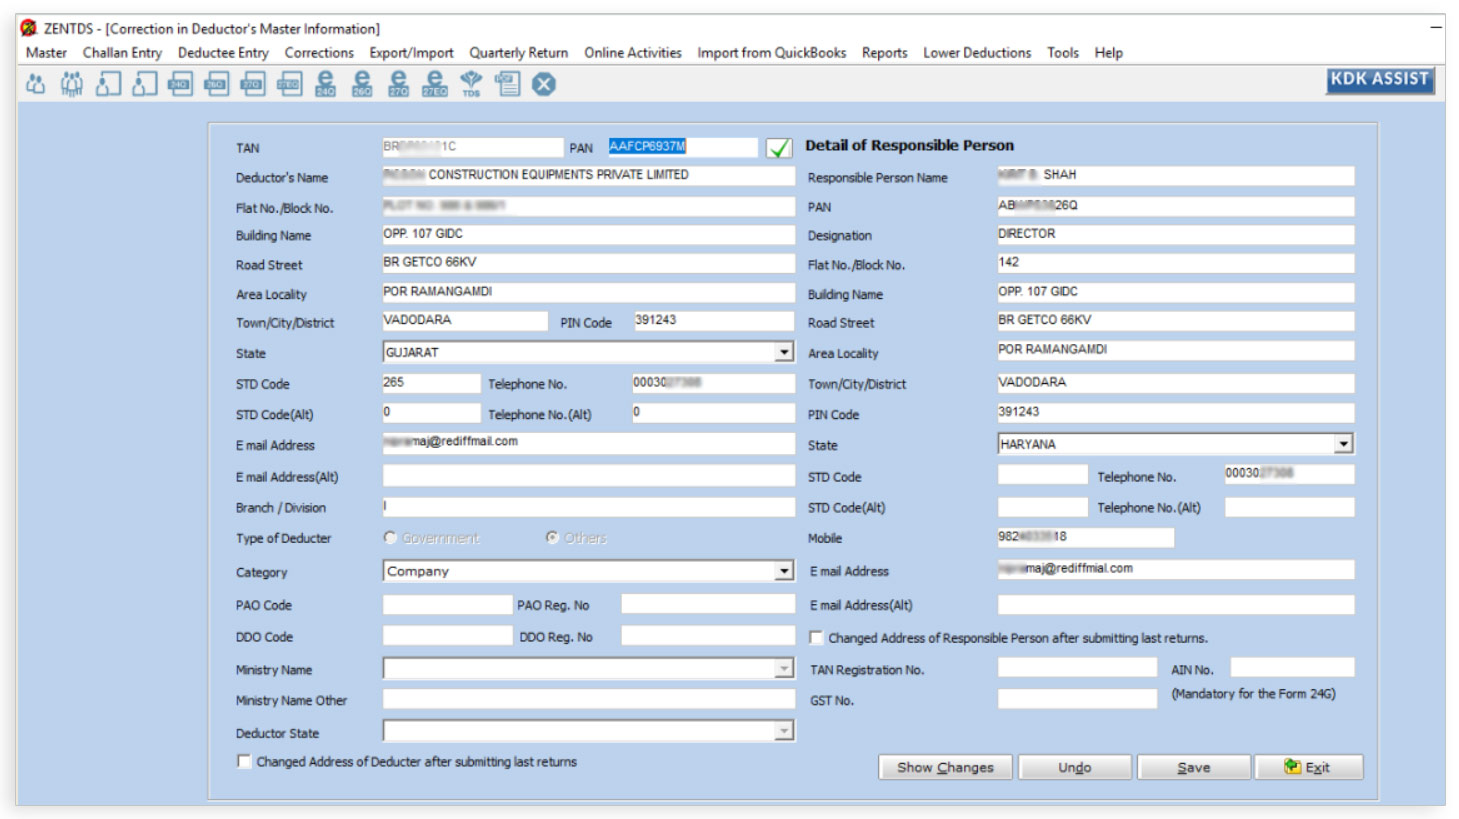
Task: Open the Deductor State dropdown
Action: click(x=784, y=732)
